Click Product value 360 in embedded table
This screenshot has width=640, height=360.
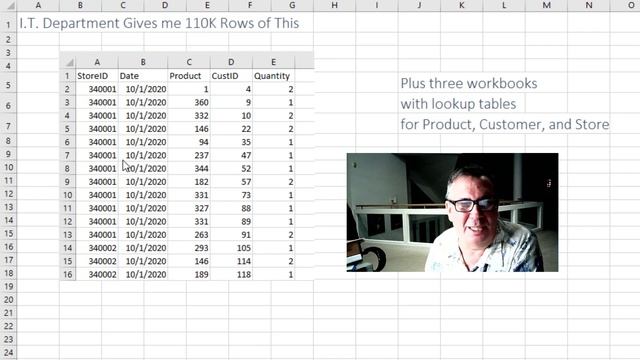[201, 102]
